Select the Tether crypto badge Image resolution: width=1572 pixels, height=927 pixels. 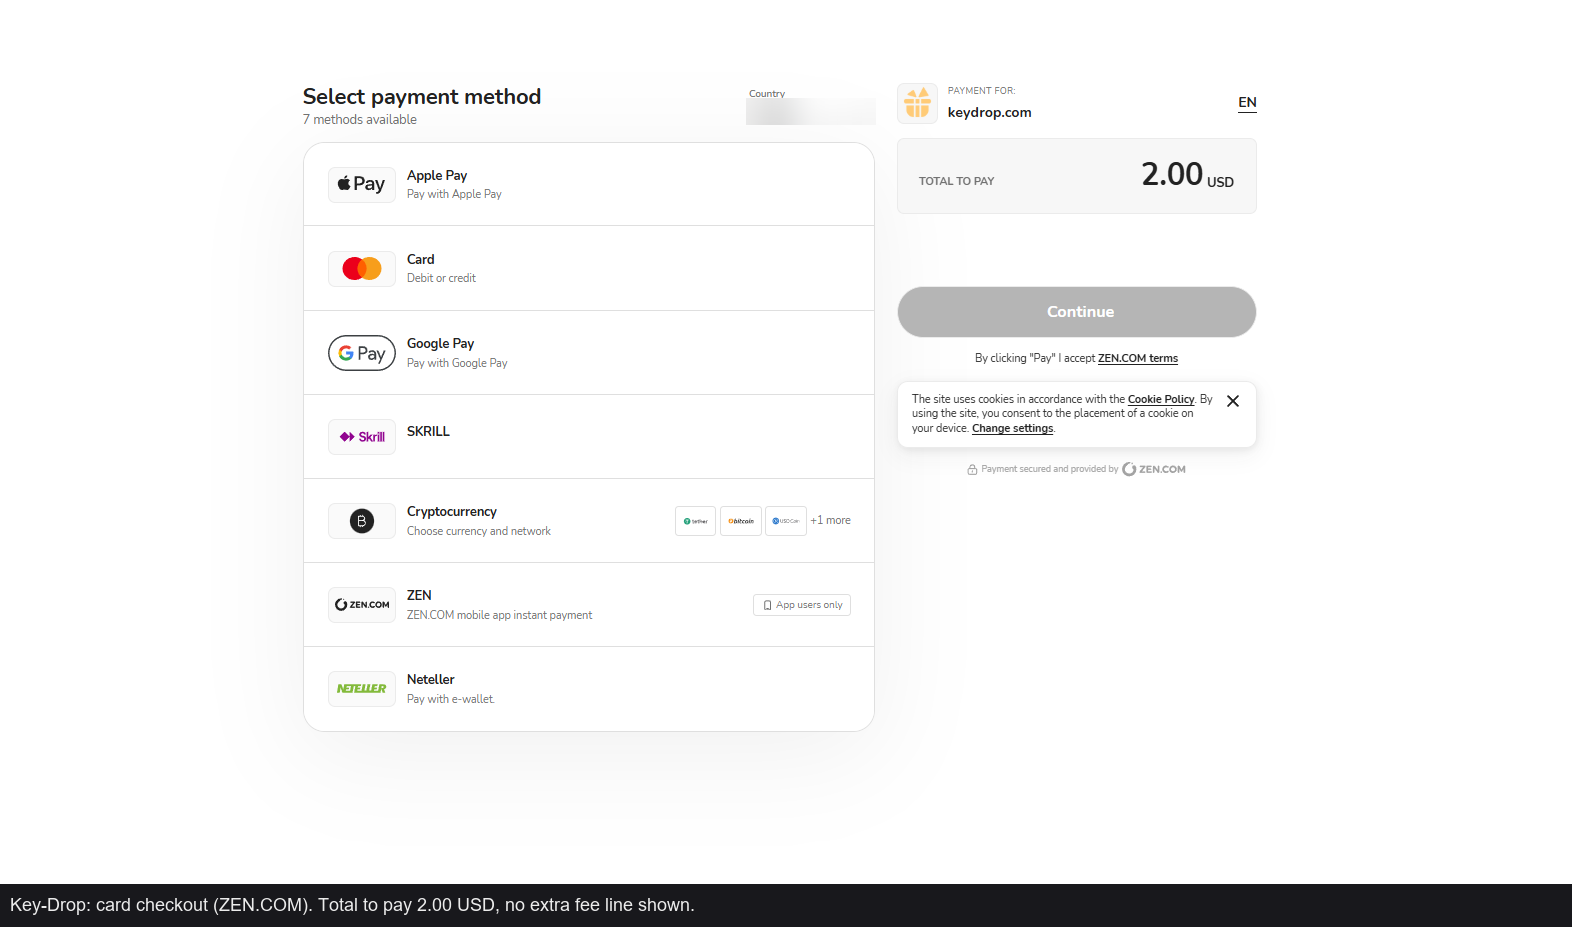696,521
